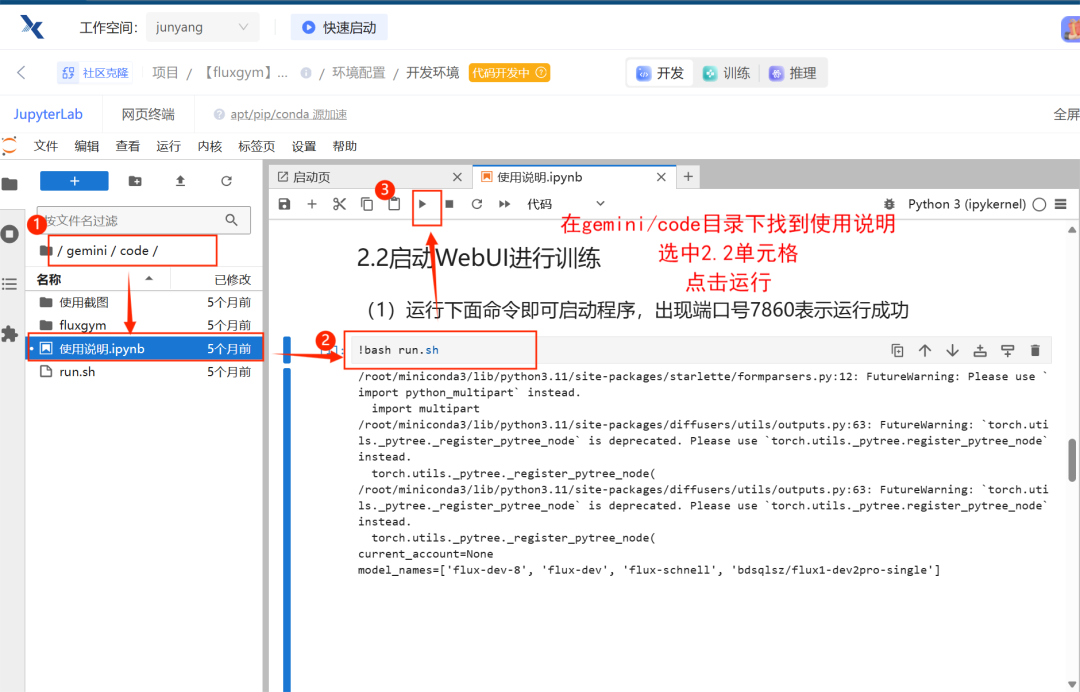Open the Python 3 (ipykernel) kernel selector
The image size is (1080, 692).
[x=967, y=204]
